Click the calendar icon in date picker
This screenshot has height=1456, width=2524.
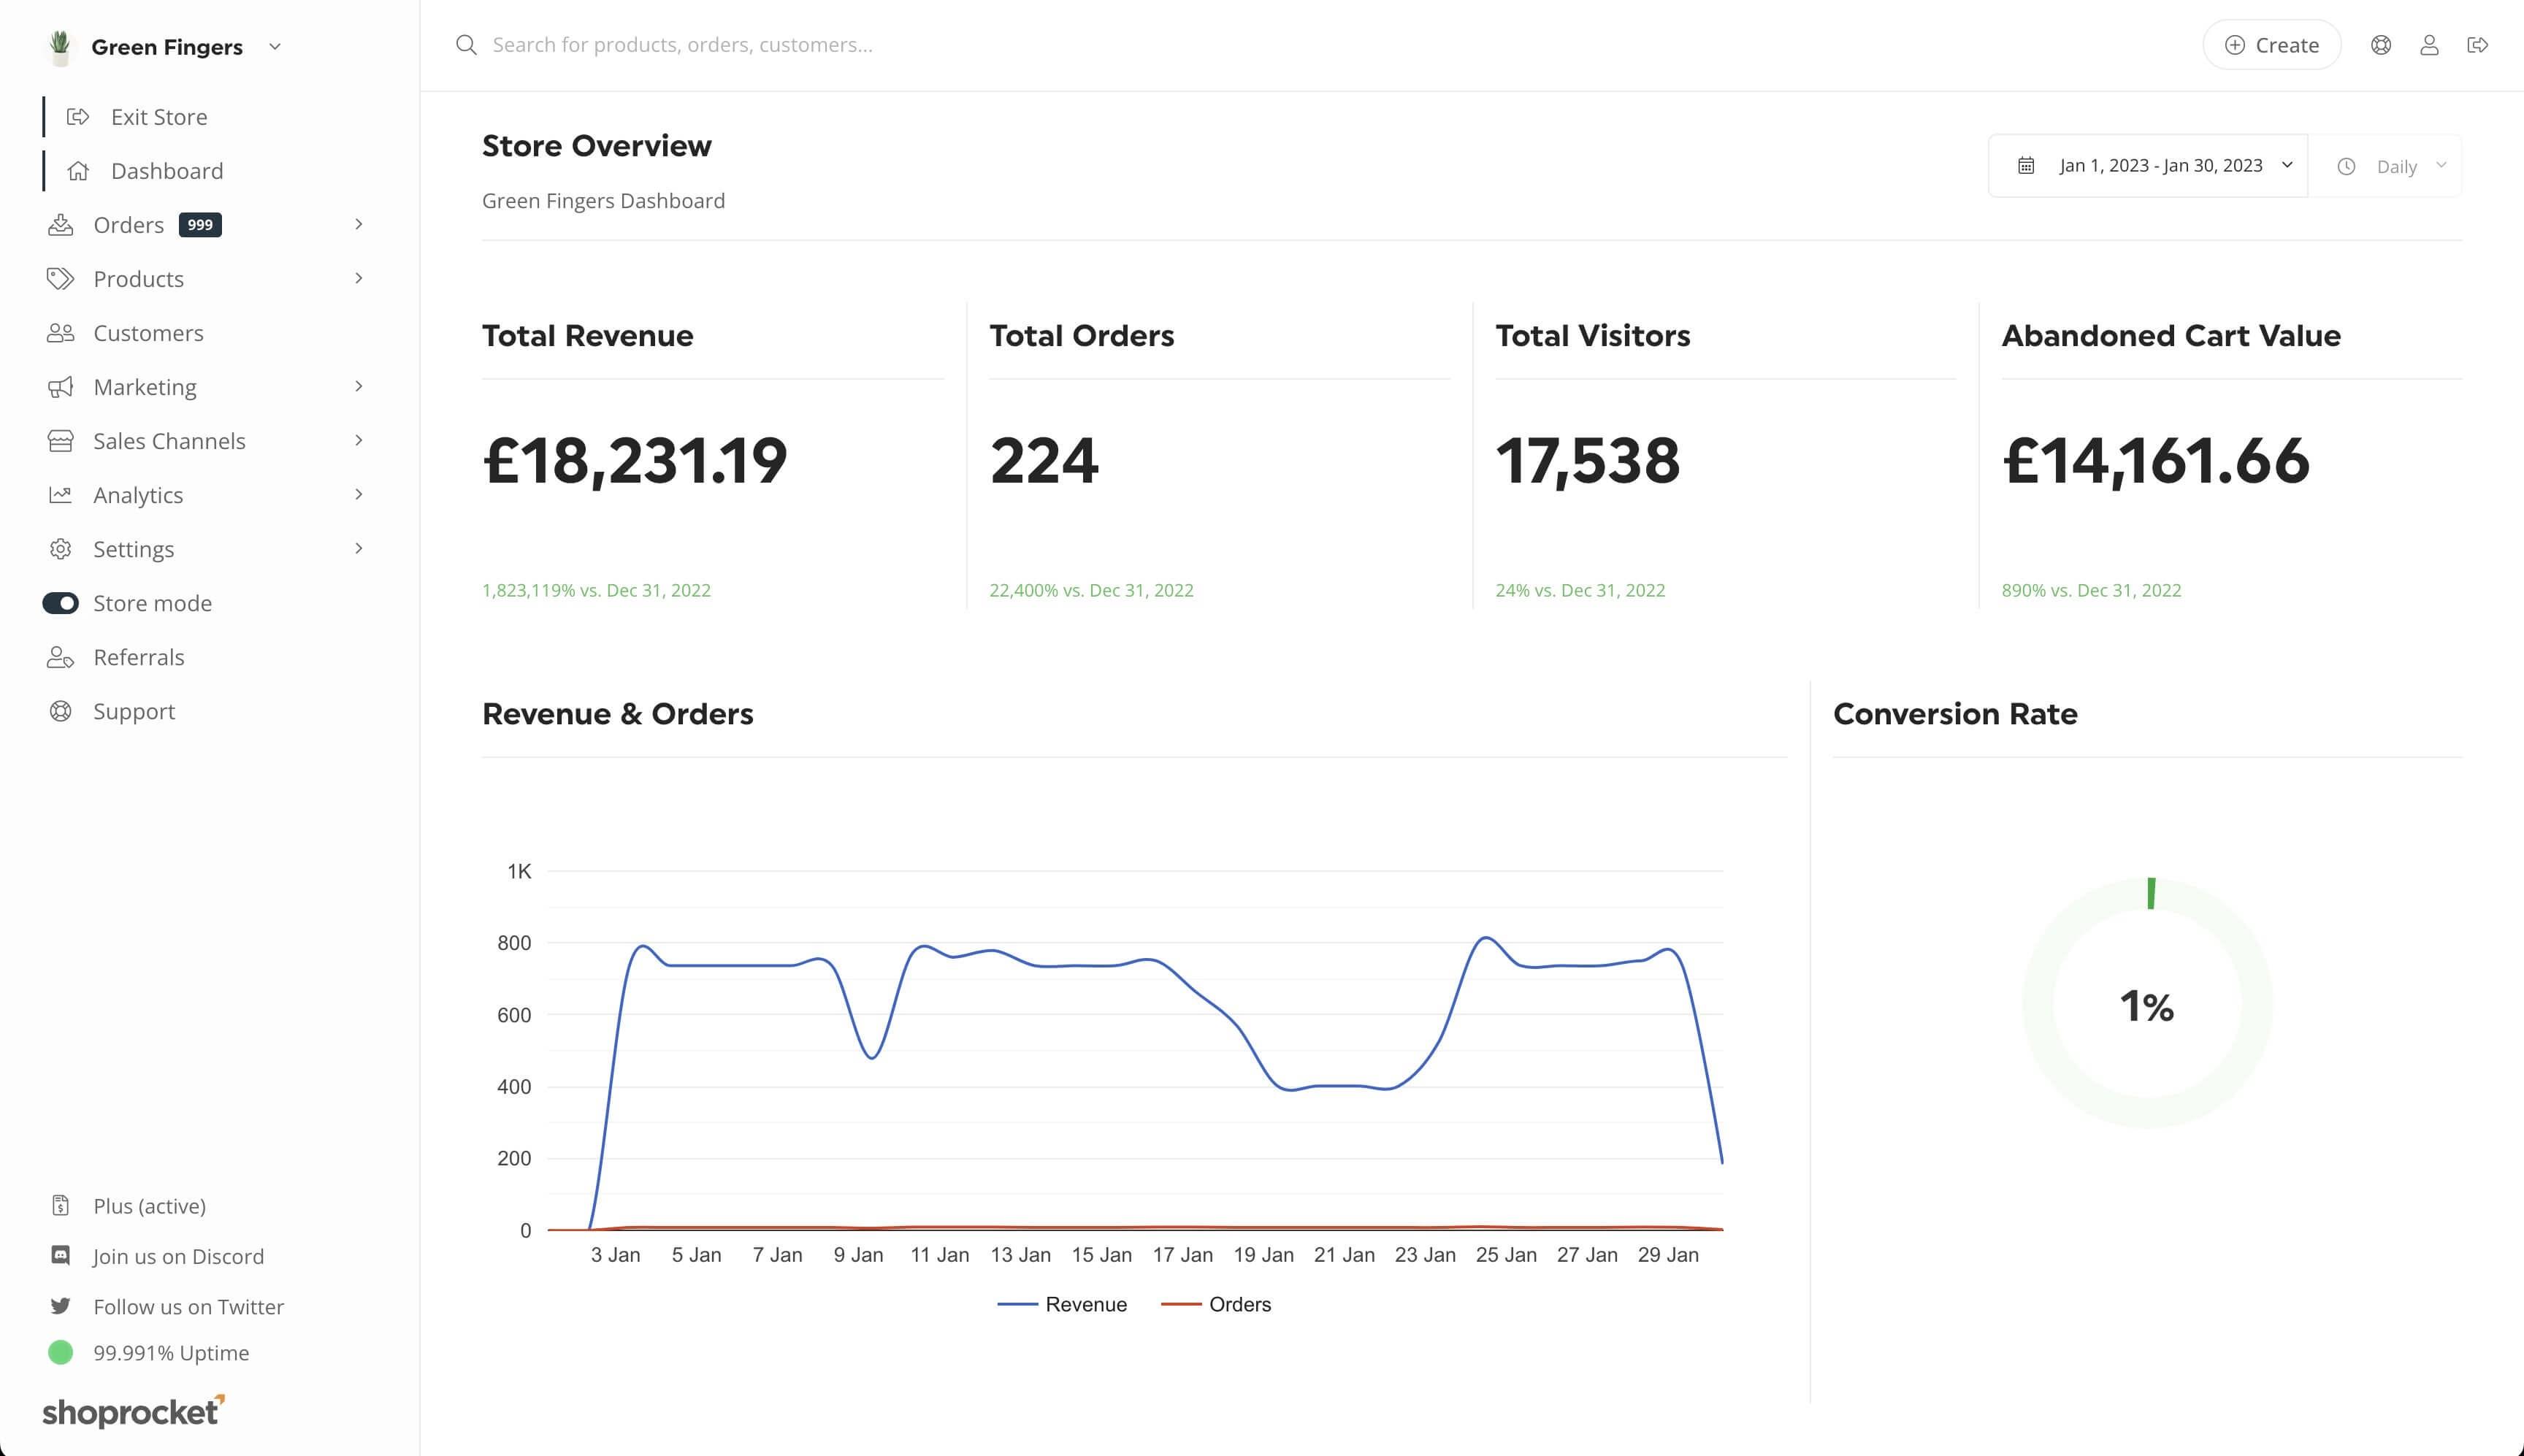pyautogui.click(x=2026, y=166)
